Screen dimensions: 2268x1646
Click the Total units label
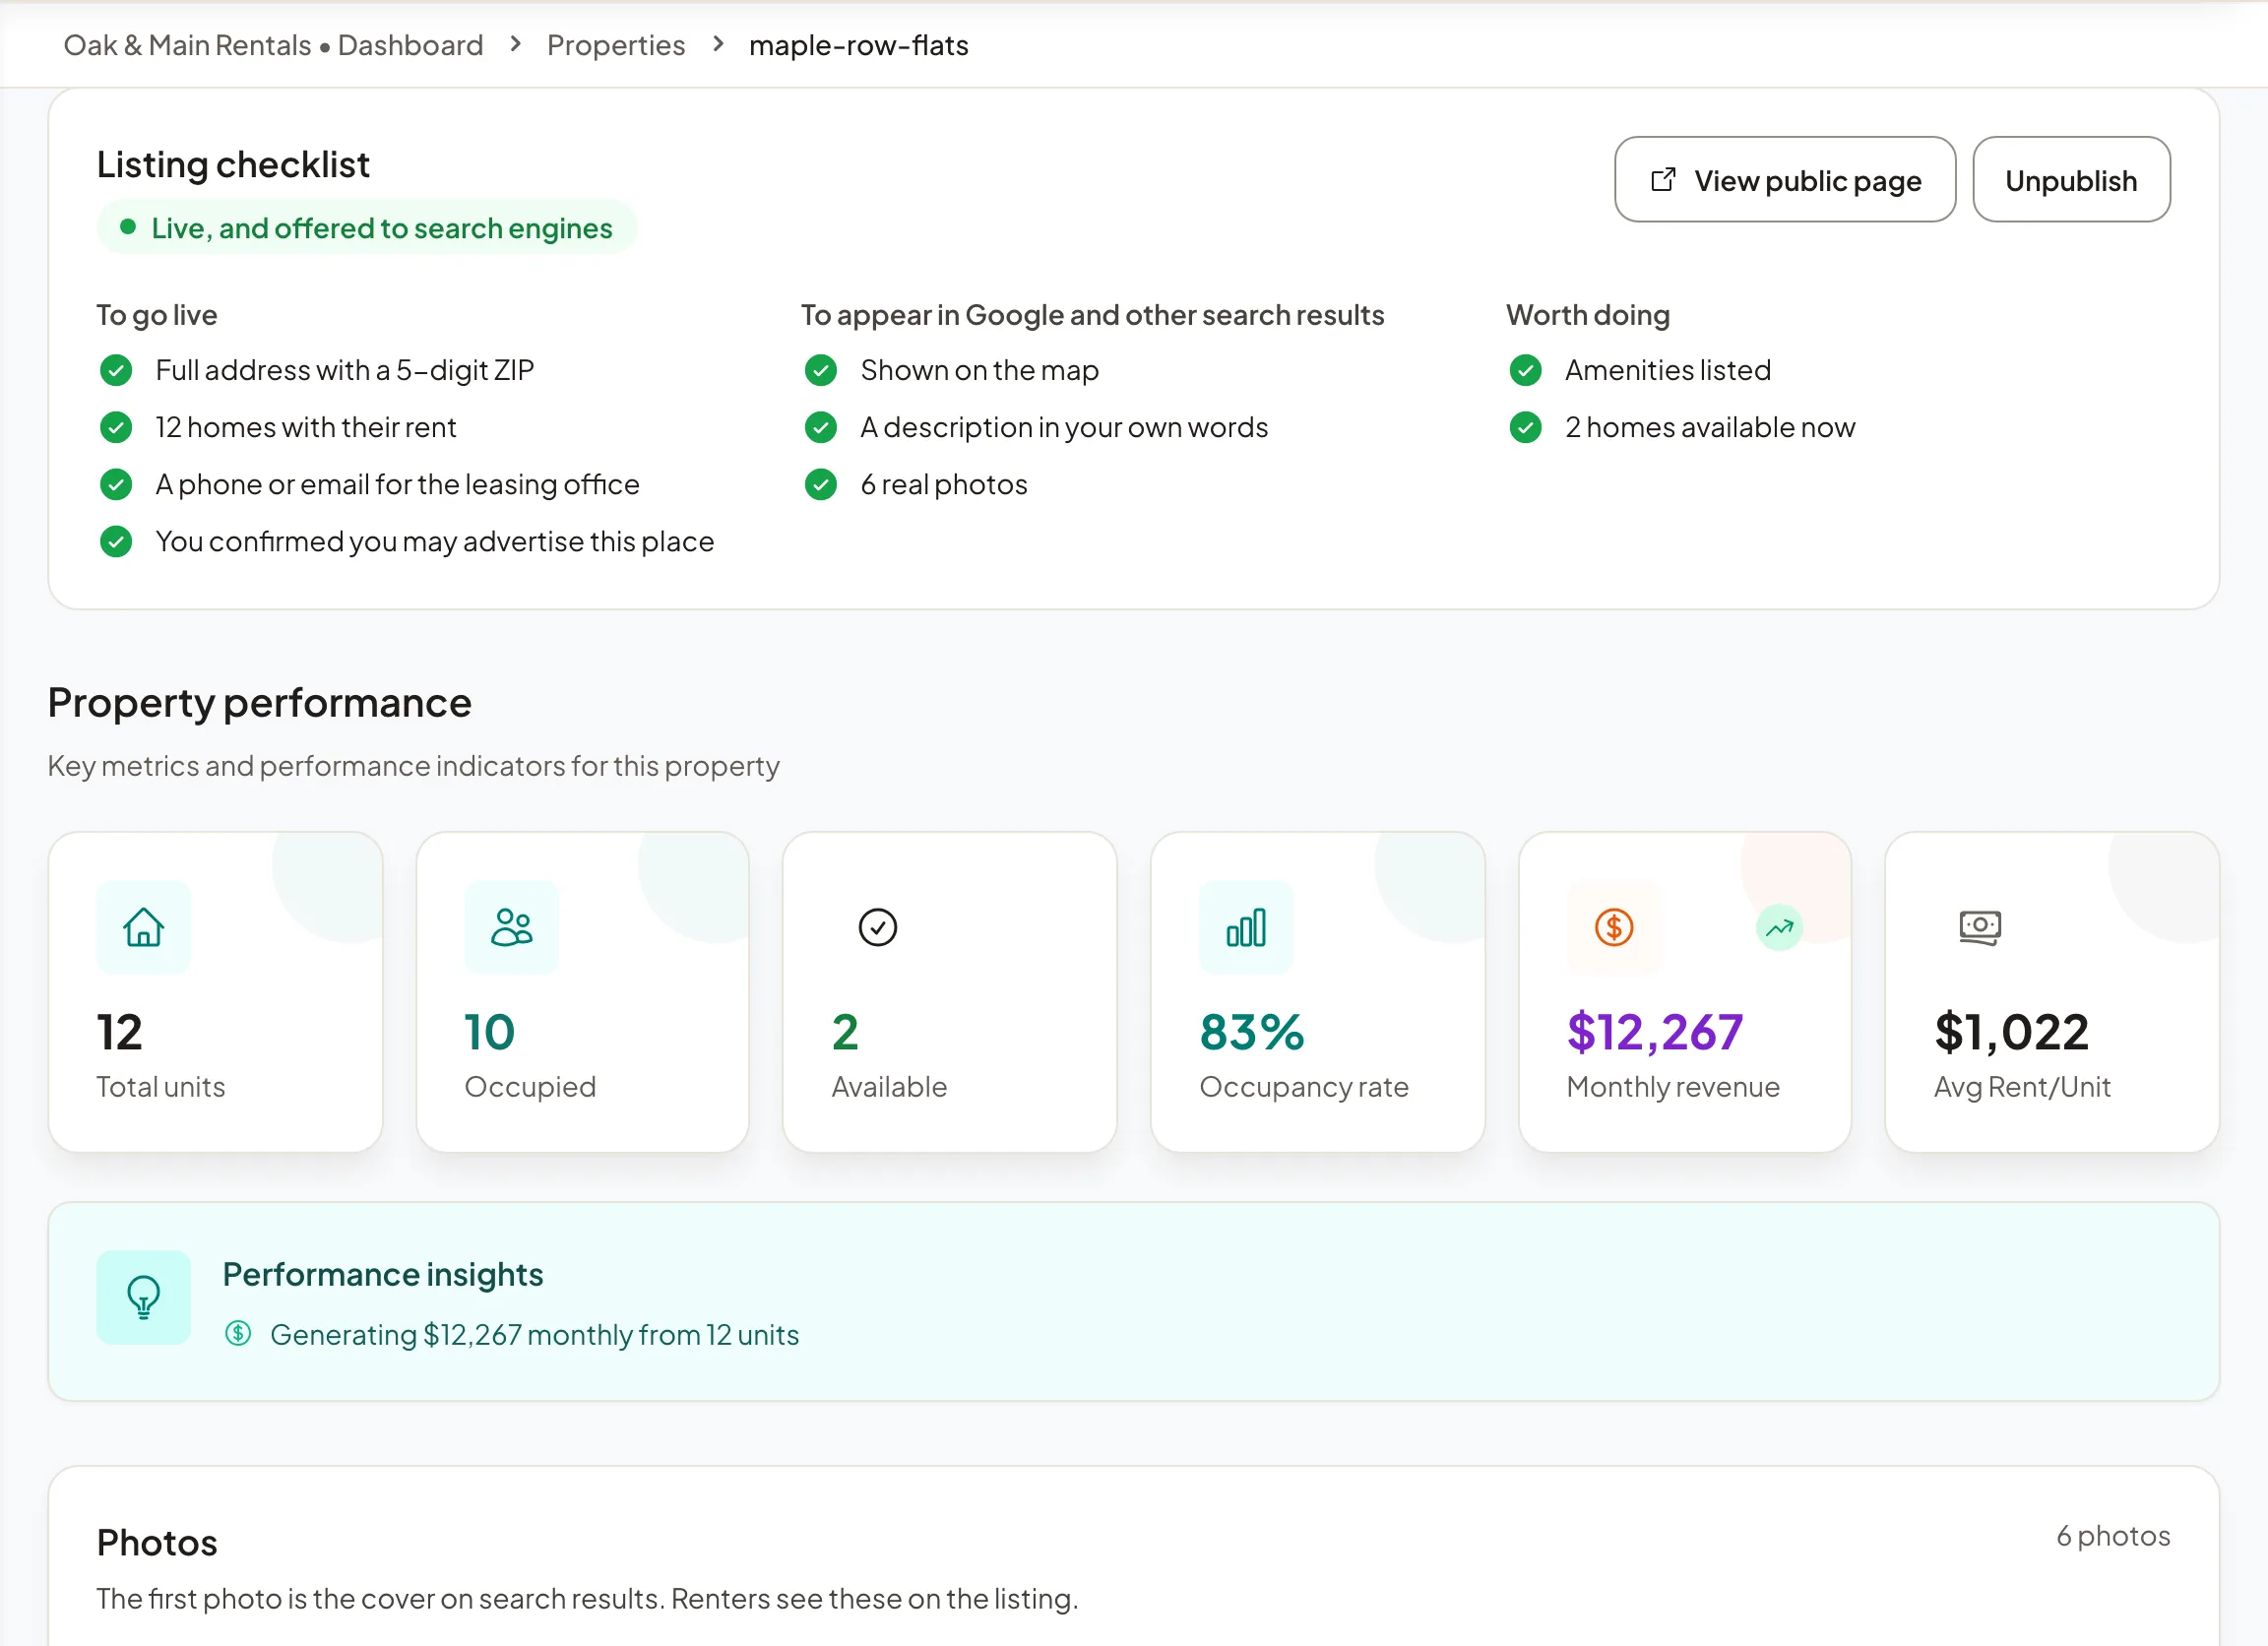tap(160, 1086)
